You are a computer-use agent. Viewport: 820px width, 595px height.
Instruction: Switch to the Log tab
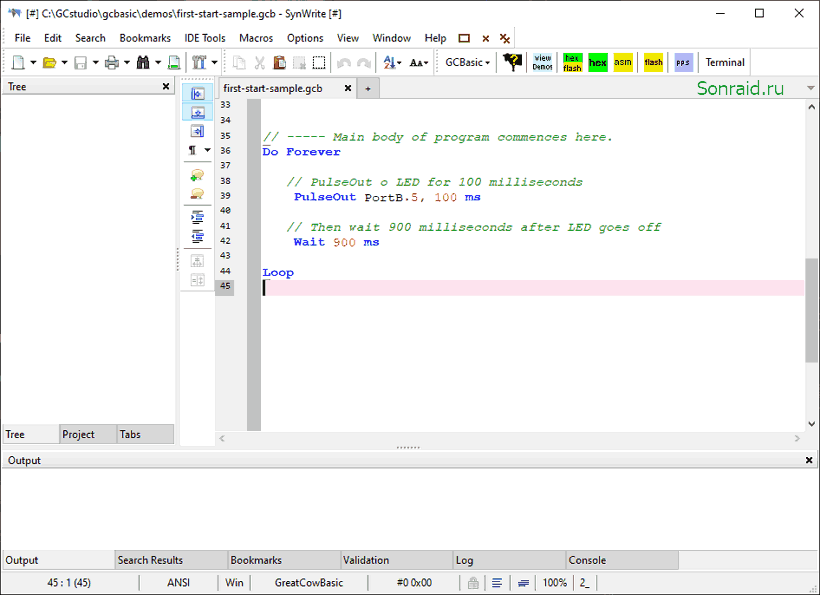509,560
